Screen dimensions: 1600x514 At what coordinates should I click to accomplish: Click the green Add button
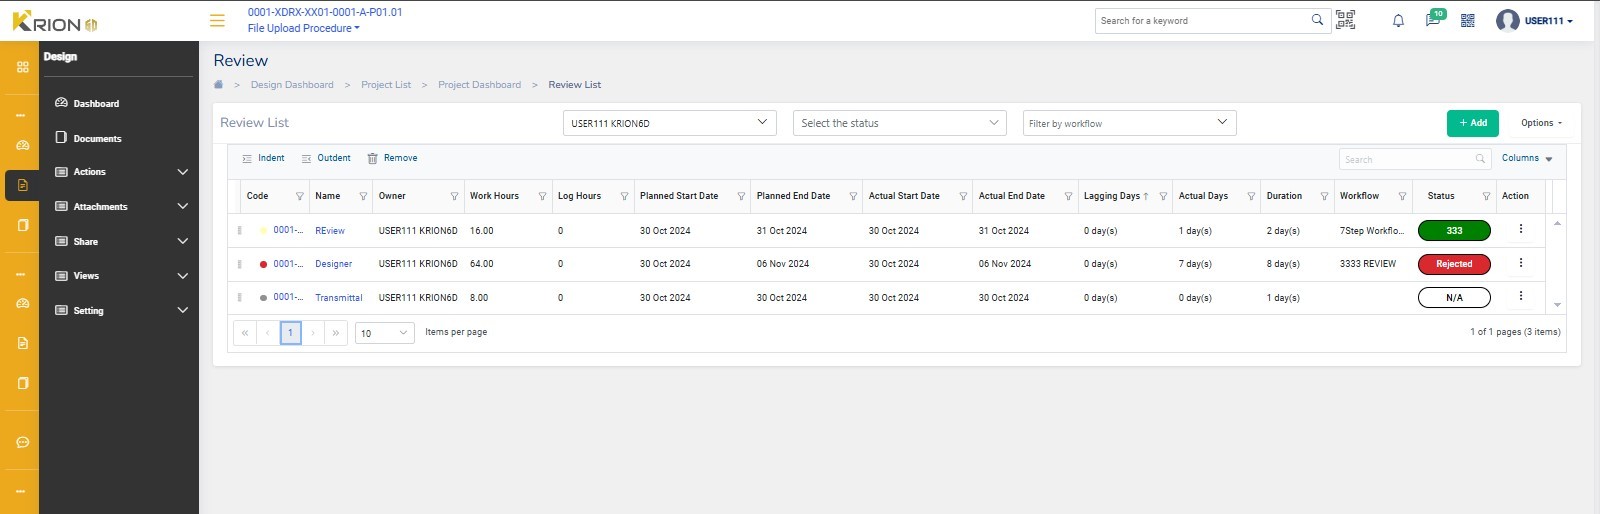[x=1472, y=123]
